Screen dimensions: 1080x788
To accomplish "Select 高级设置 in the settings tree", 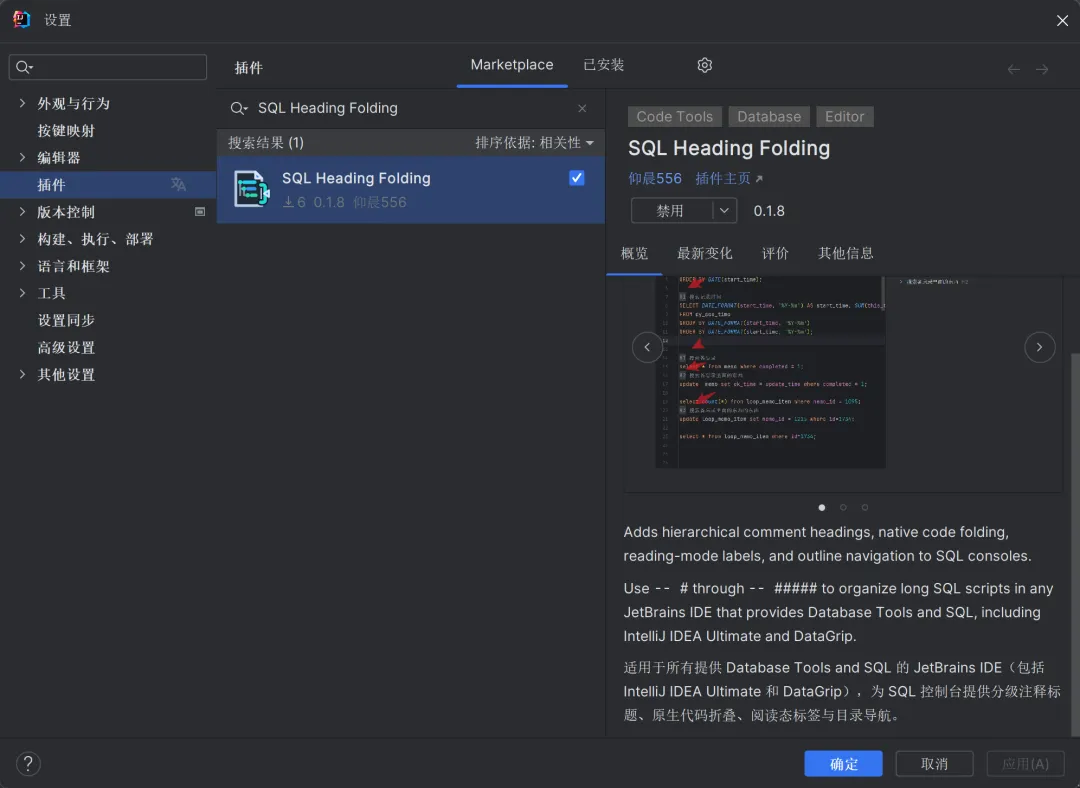I will point(66,347).
